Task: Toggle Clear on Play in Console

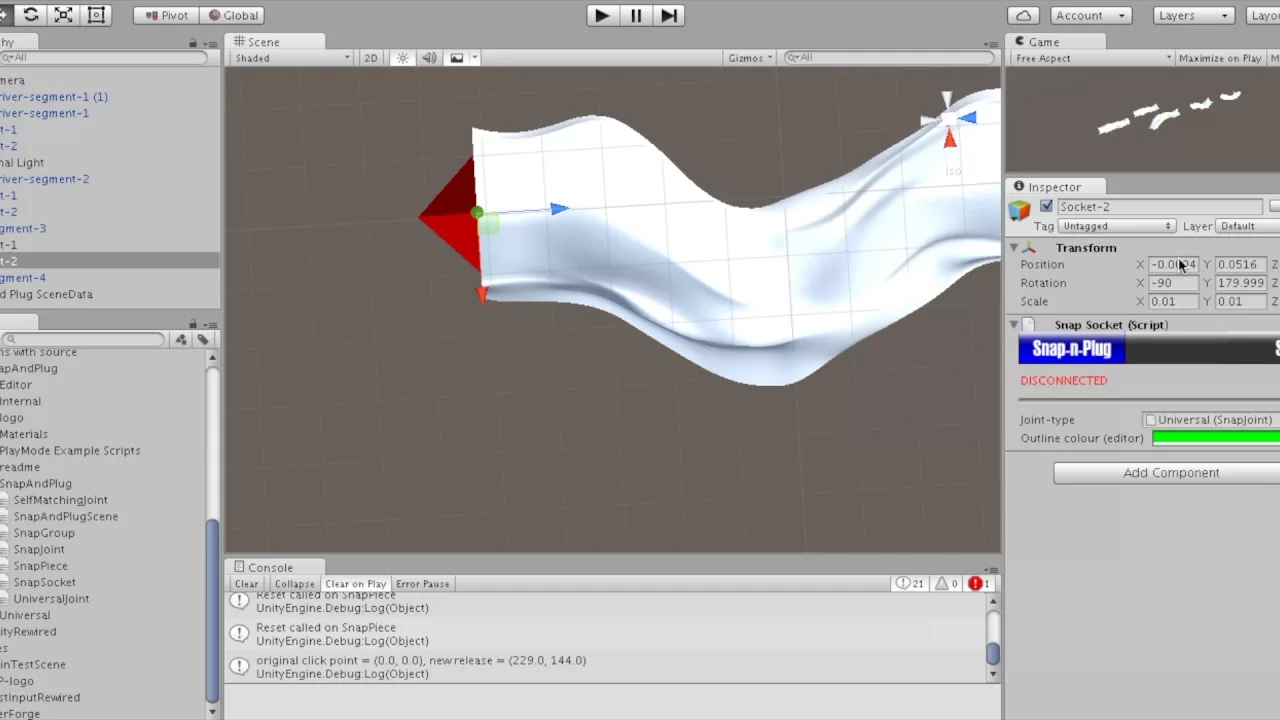Action: 355,584
